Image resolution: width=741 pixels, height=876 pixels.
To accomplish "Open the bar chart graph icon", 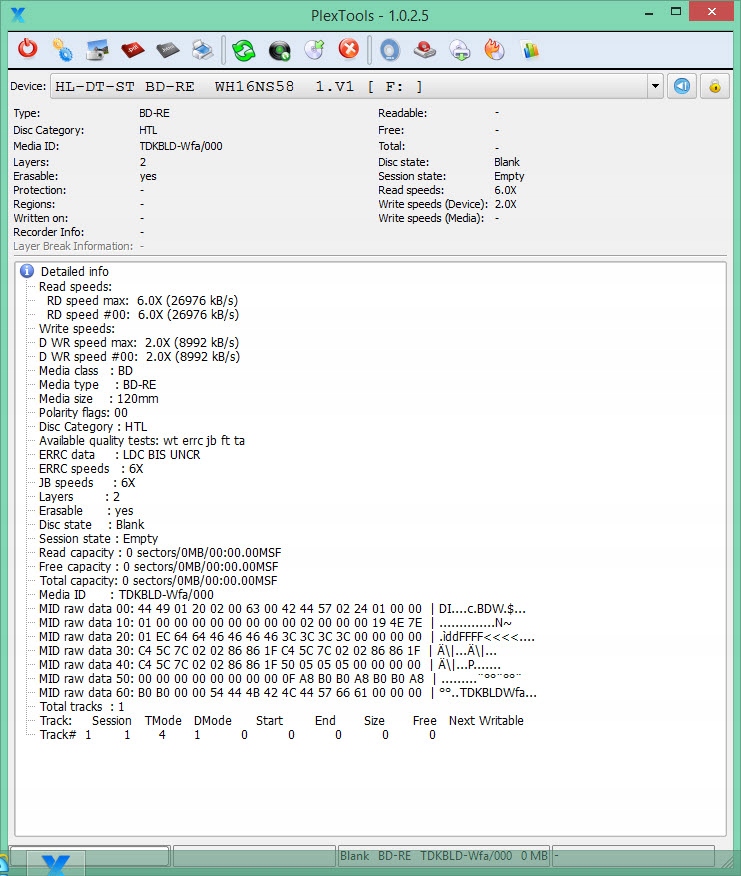I will [530, 49].
